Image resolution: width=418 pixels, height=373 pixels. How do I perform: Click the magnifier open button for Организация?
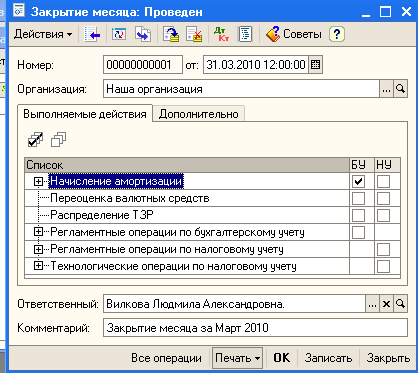[400, 89]
